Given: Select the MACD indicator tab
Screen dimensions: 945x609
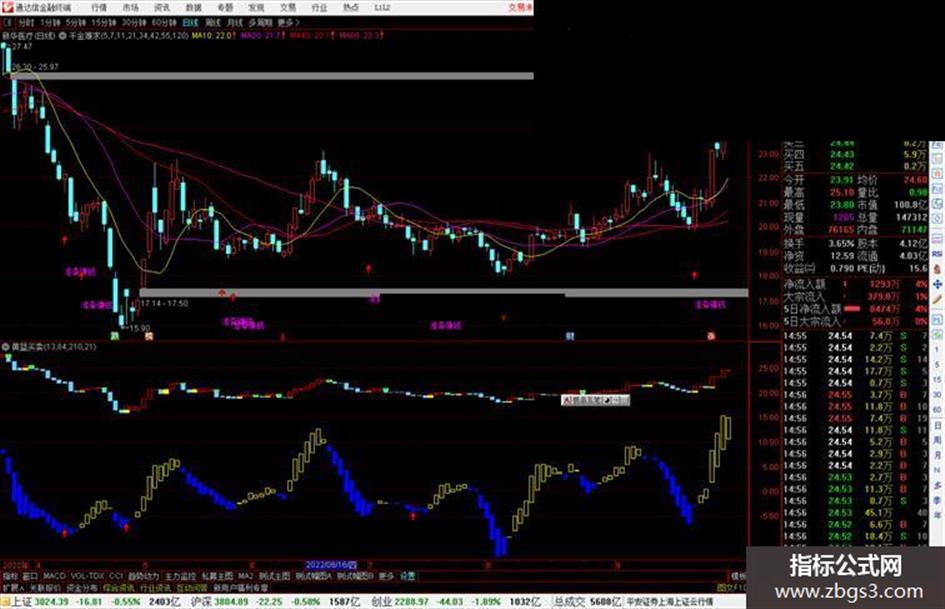Looking at the screenshot, I should pos(54,576).
